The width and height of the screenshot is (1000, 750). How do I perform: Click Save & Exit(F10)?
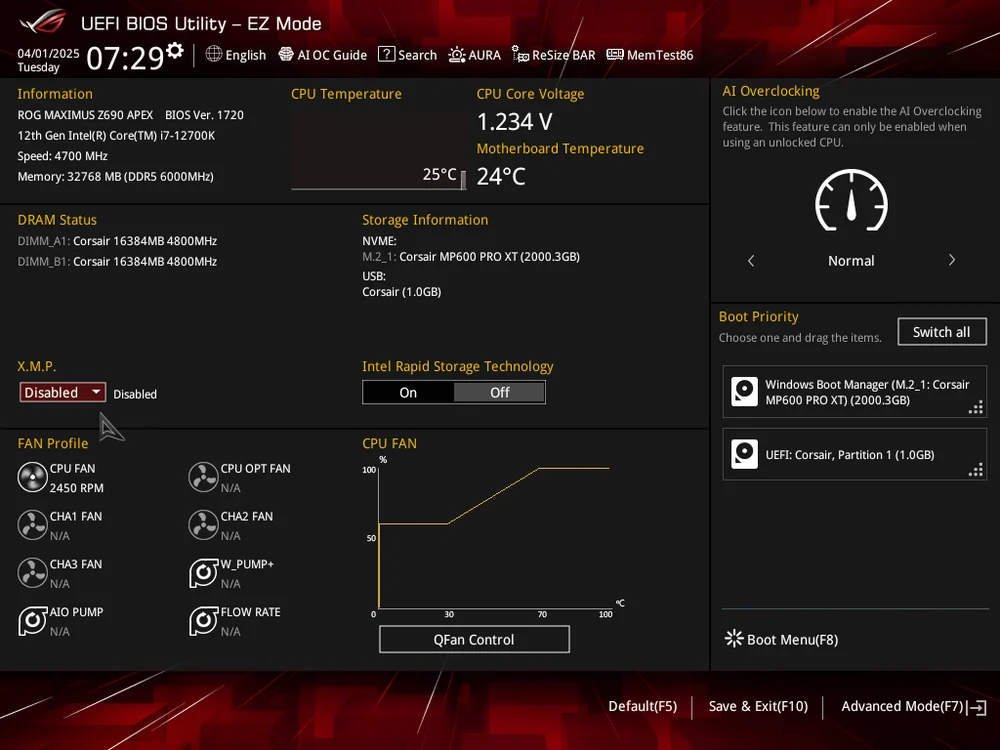tap(758, 706)
